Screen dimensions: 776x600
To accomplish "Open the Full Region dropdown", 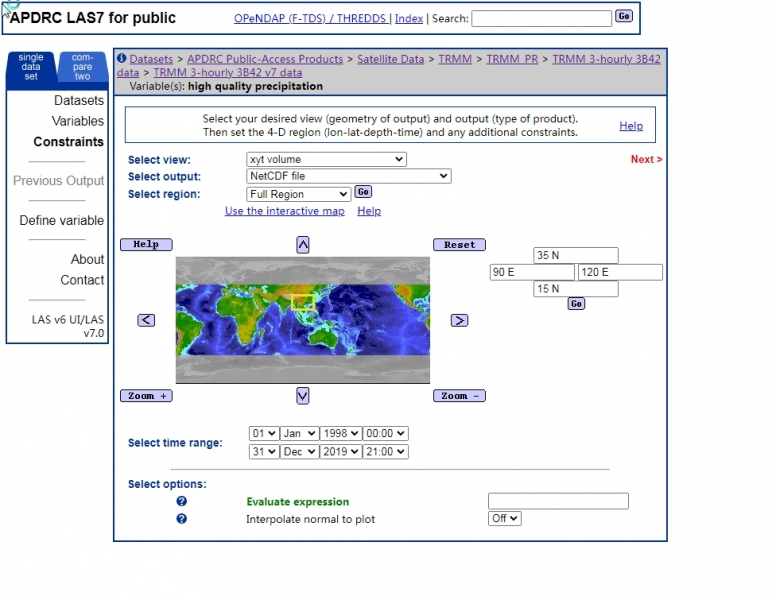I will 298,194.
